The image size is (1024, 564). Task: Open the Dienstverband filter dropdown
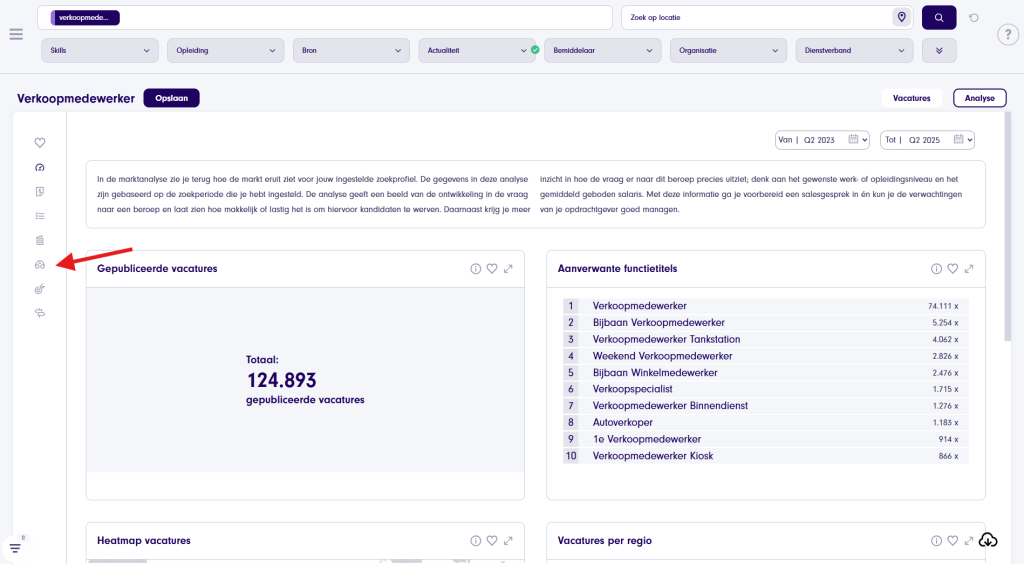click(854, 50)
